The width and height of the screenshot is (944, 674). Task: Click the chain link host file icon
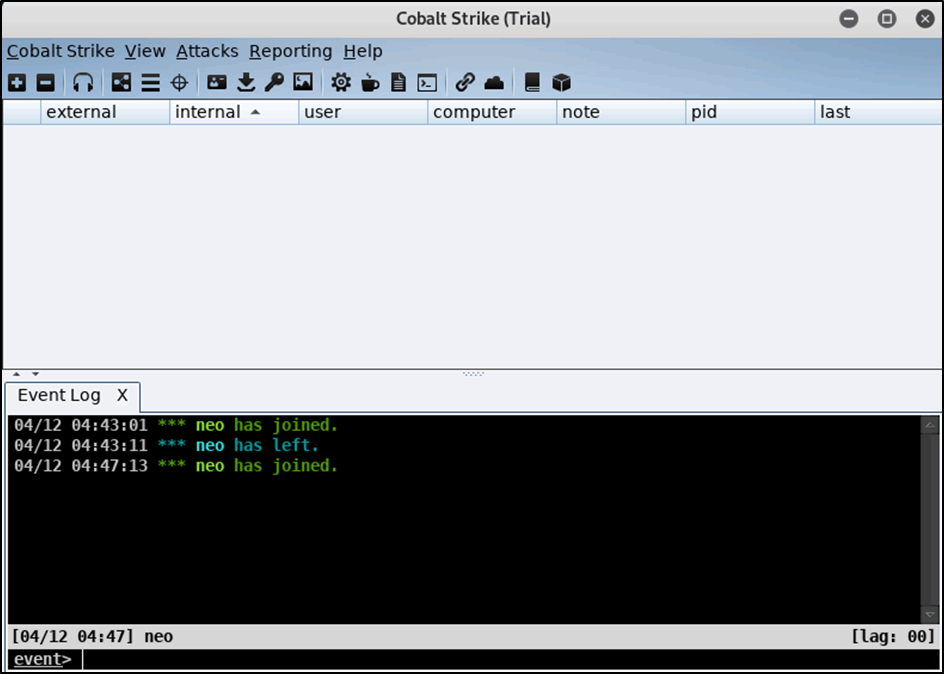tap(465, 82)
